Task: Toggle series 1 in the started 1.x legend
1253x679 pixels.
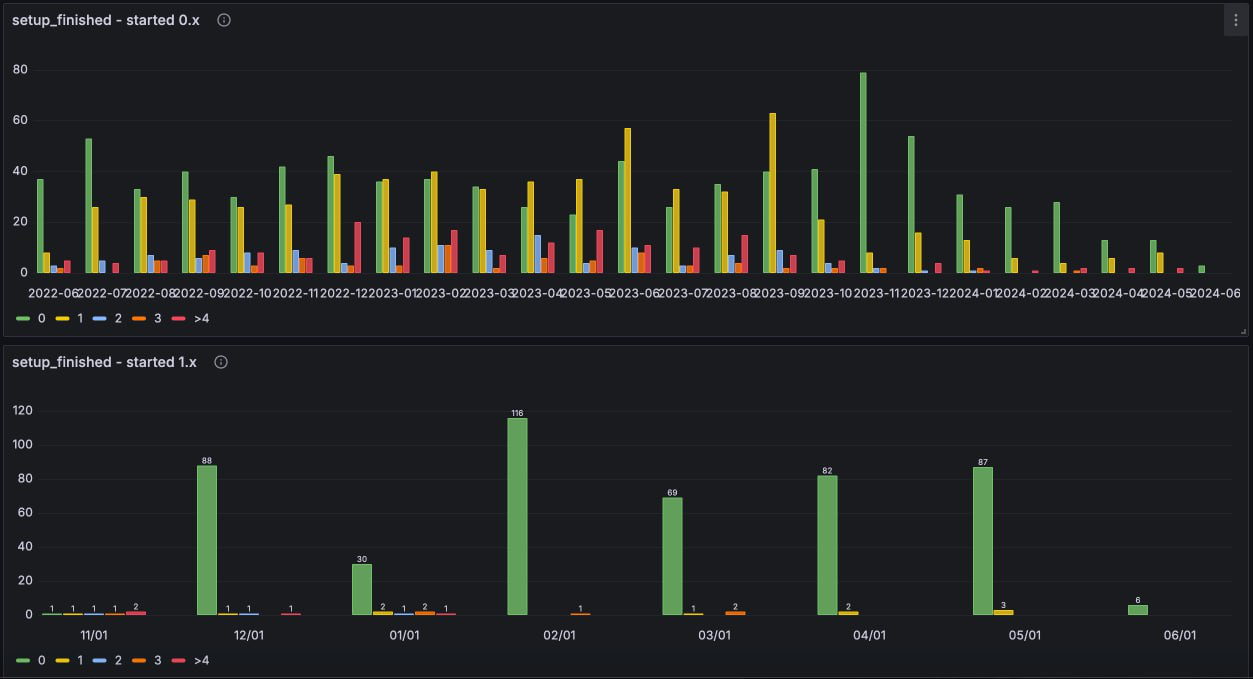Action: (81, 660)
